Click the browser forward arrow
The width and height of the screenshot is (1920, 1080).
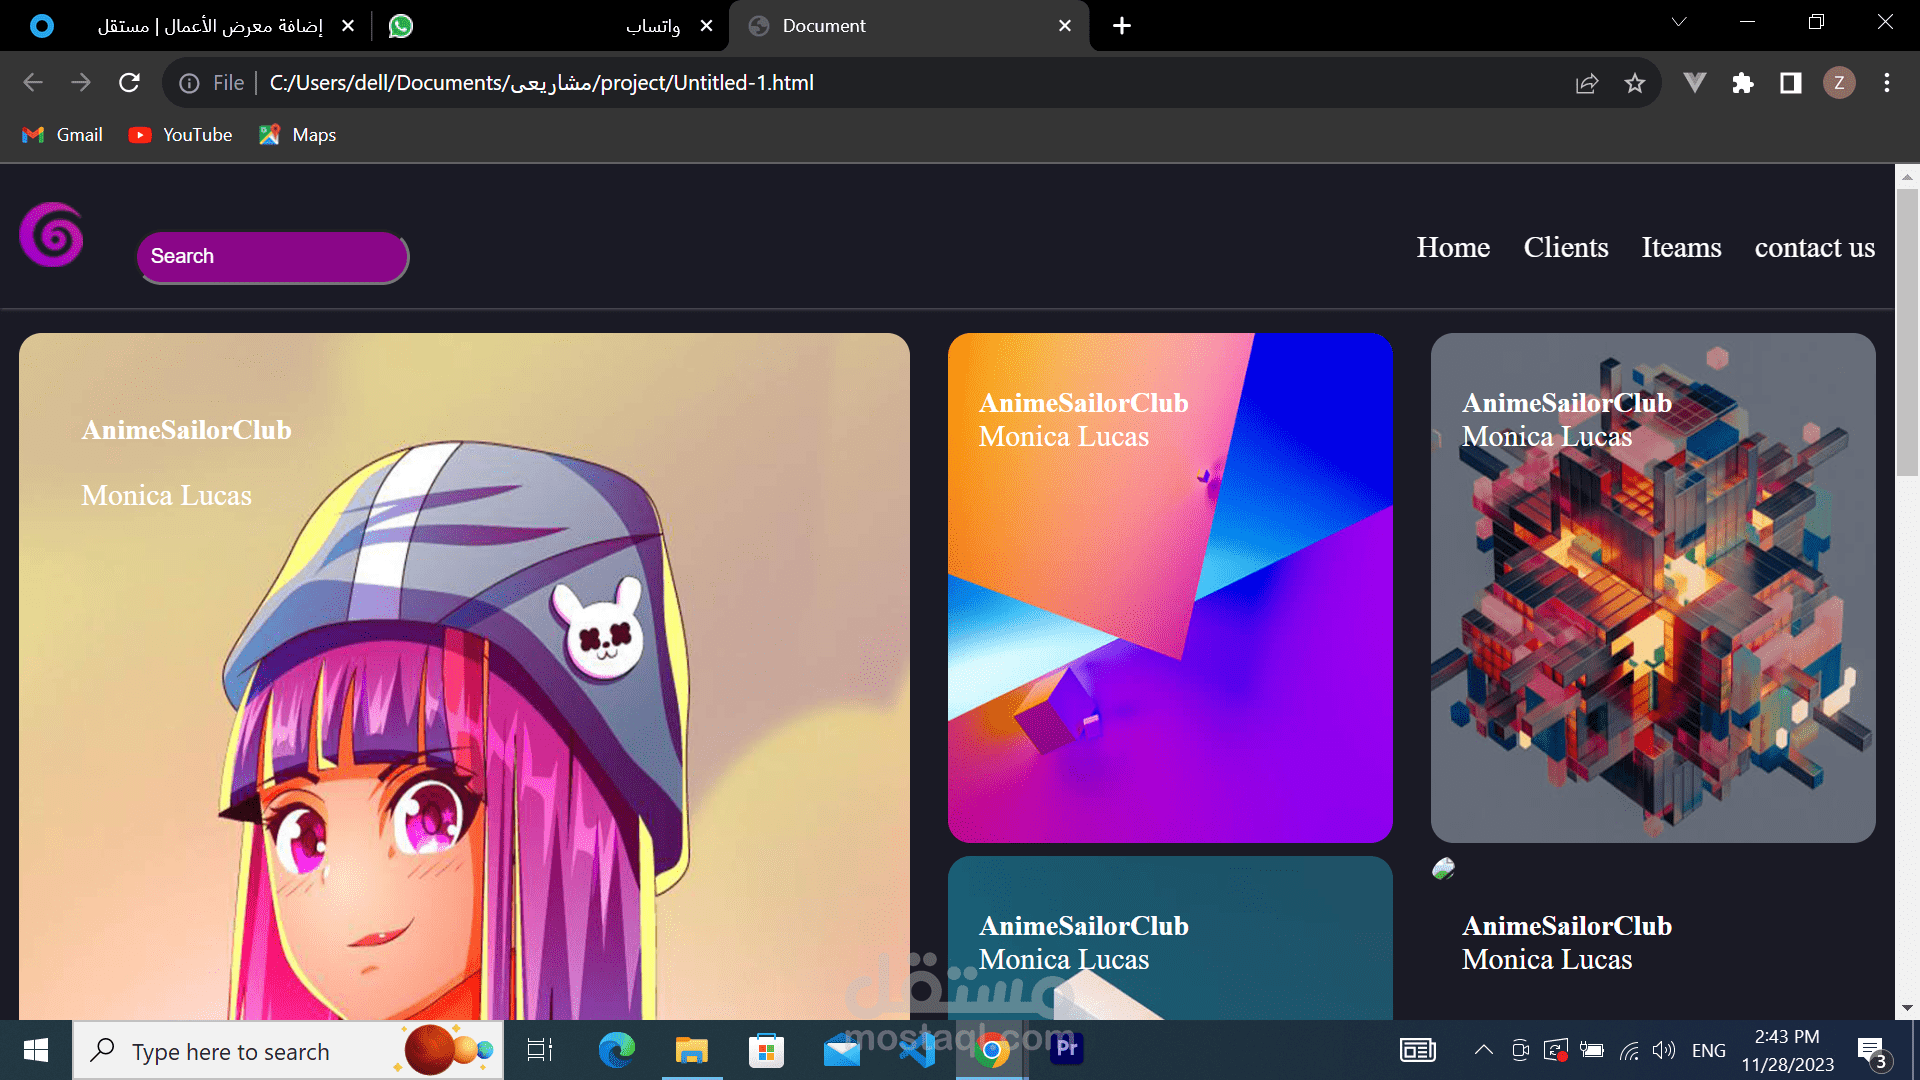click(x=81, y=83)
